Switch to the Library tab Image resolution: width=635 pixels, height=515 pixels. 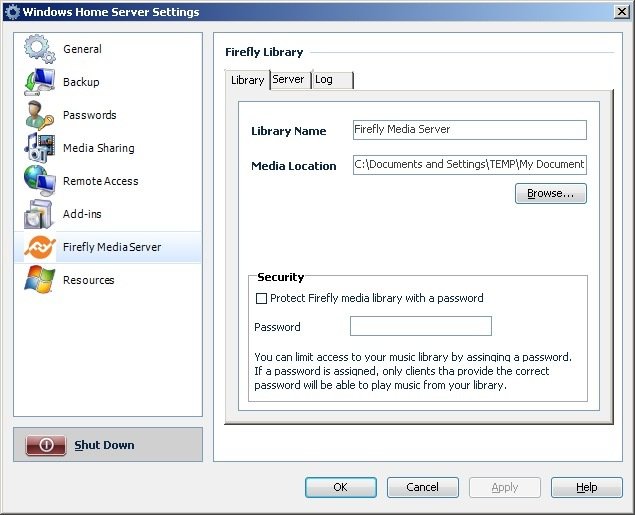(x=247, y=80)
